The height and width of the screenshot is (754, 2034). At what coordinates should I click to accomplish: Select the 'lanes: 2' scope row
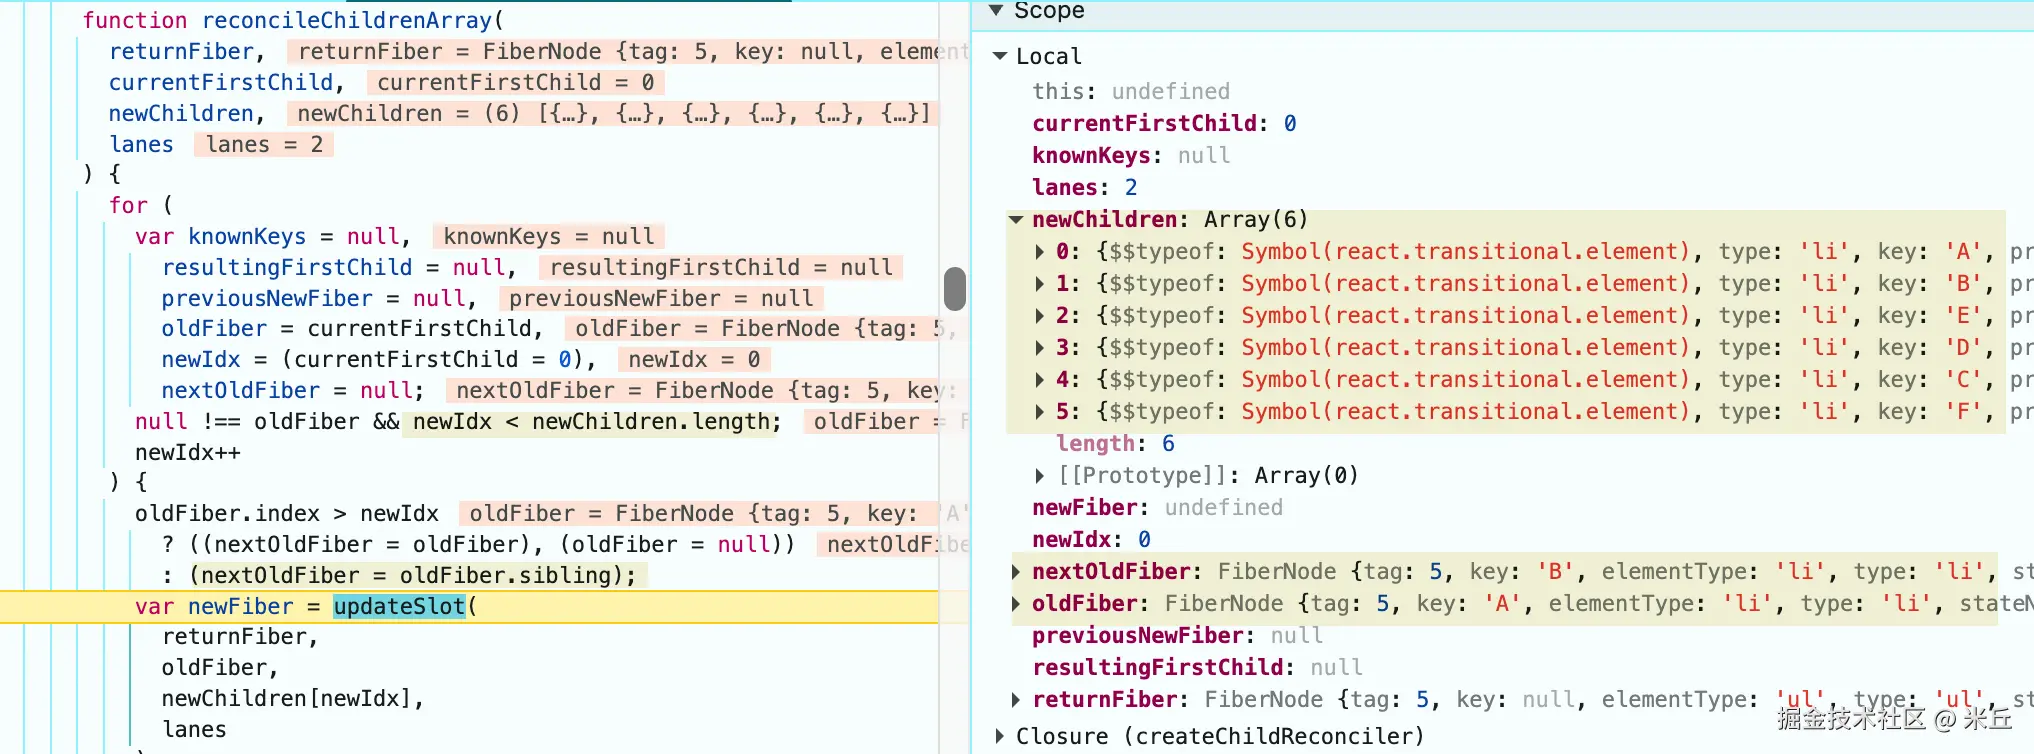pyautogui.click(x=1085, y=187)
